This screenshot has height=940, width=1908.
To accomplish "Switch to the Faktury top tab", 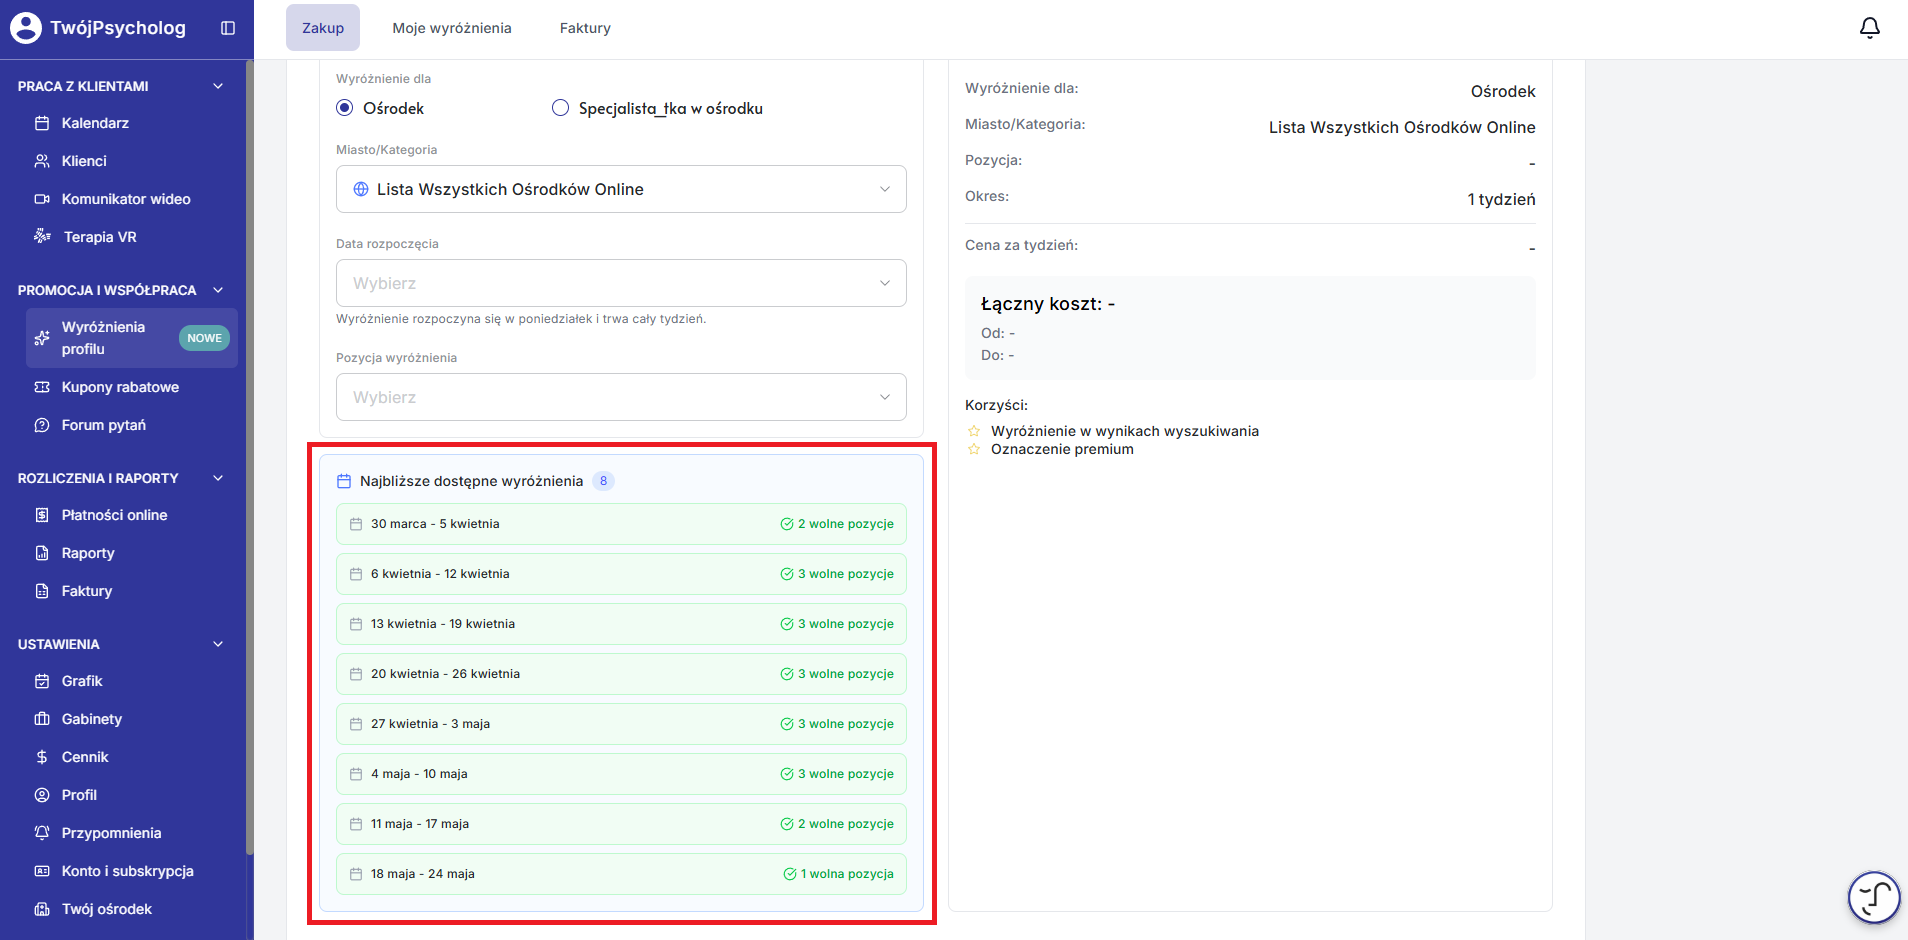I will pyautogui.click(x=585, y=28).
